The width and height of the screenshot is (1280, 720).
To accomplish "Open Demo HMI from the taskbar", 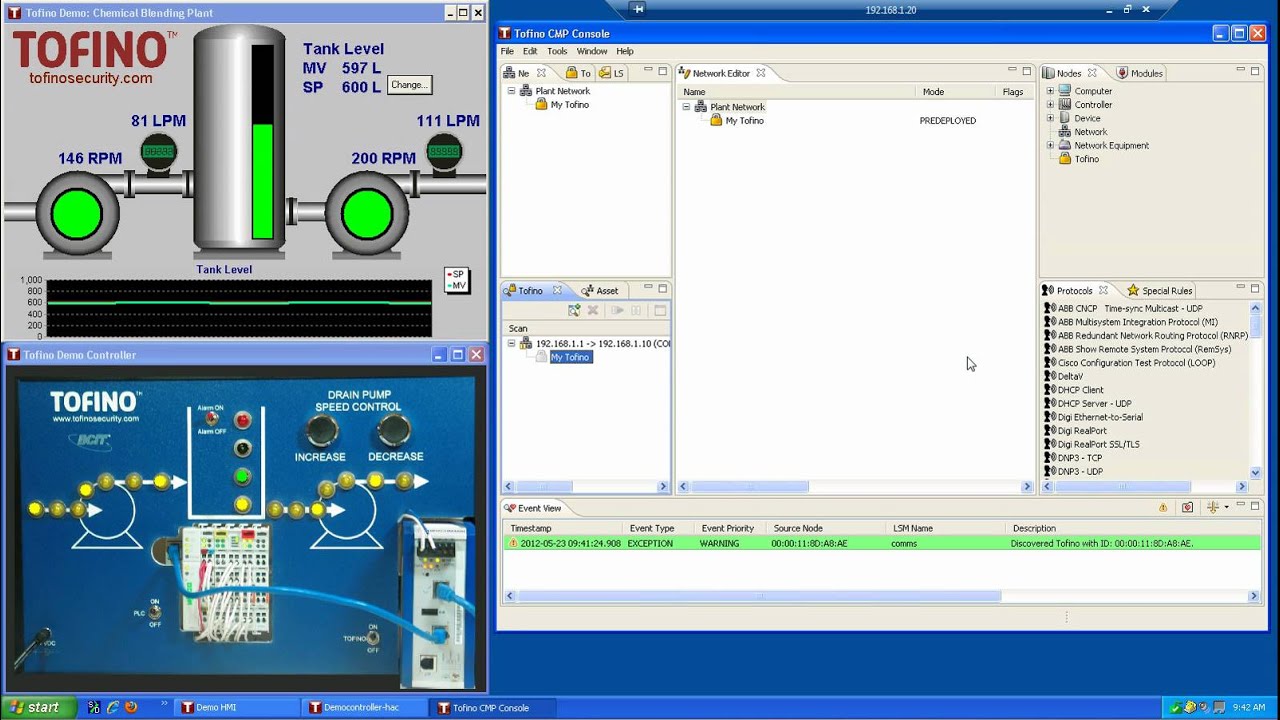I will point(237,708).
